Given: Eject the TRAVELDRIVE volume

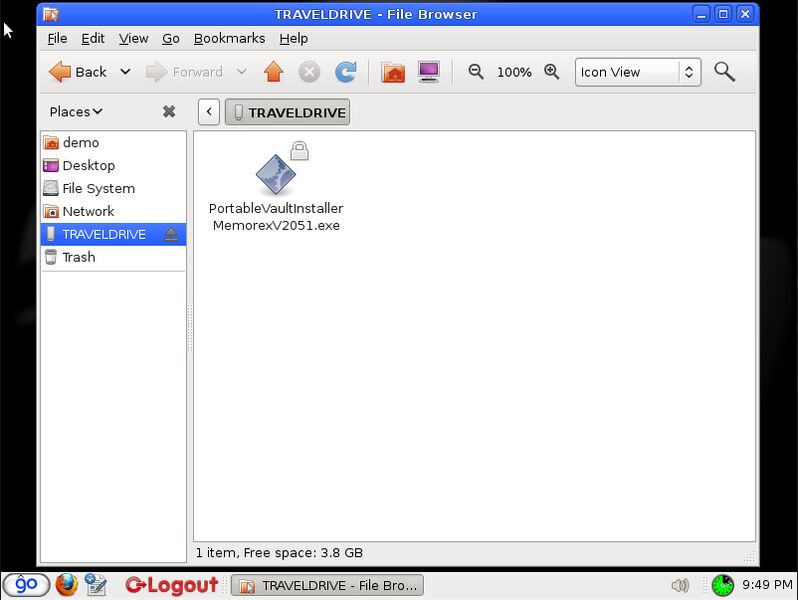Looking at the screenshot, I should pyautogui.click(x=171, y=235).
